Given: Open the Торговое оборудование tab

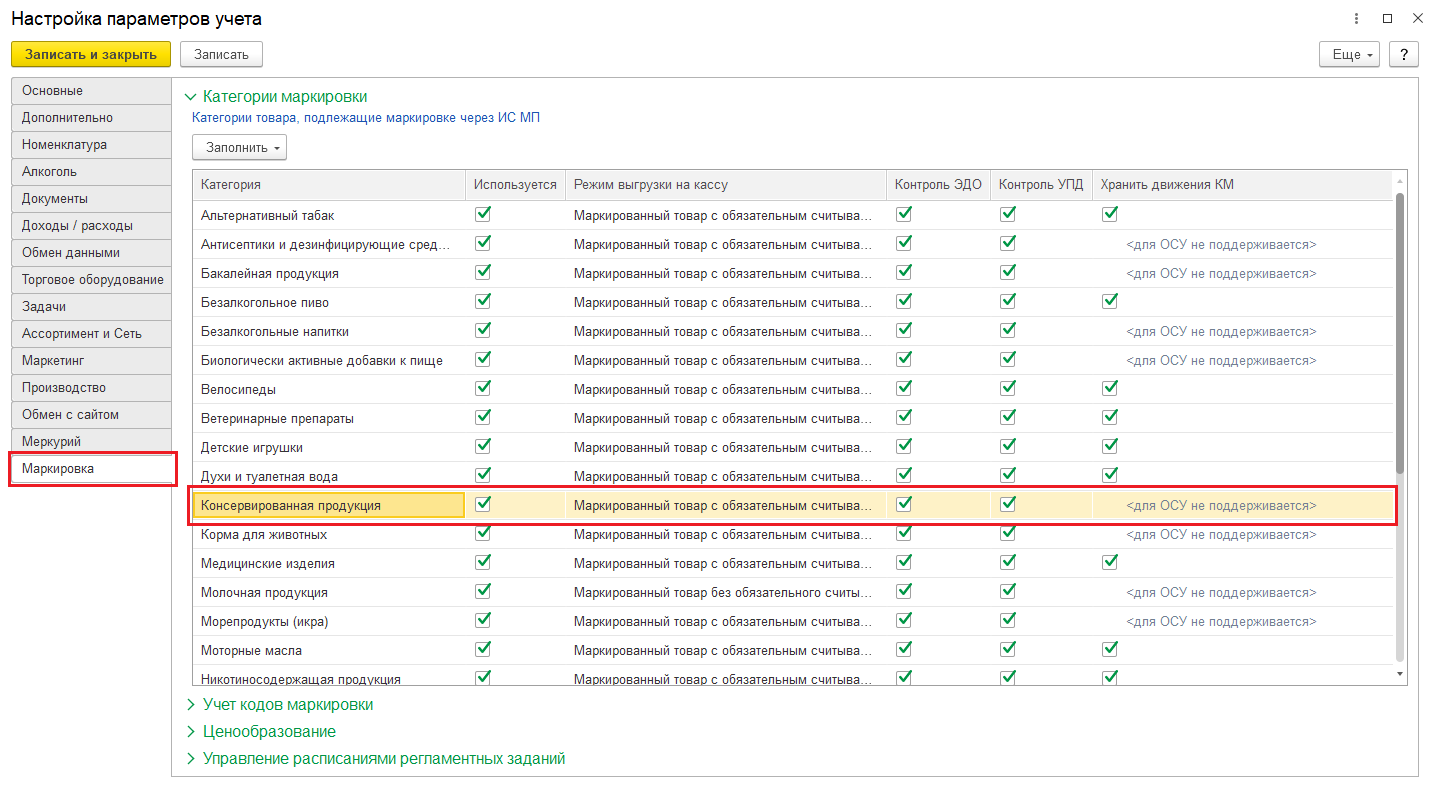Looking at the screenshot, I should coord(91,280).
